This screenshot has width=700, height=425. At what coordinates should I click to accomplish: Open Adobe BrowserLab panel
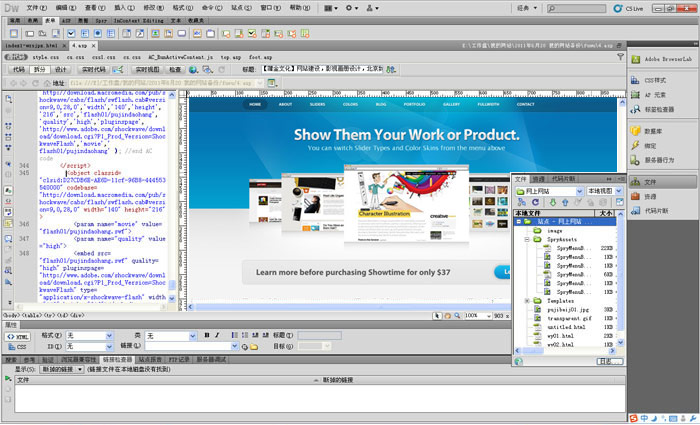tap(662, 59)
